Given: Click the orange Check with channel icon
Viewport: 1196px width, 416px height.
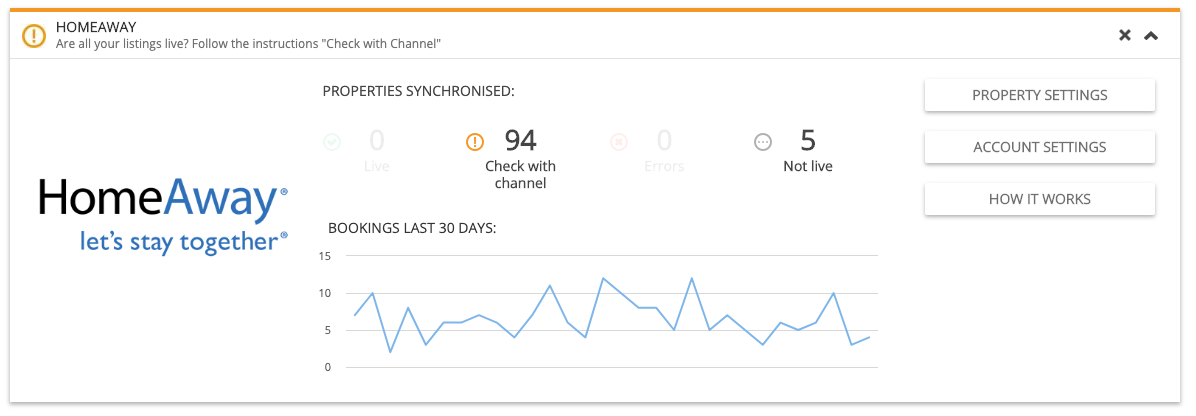Looking at the screenshot, I should 474,142.
